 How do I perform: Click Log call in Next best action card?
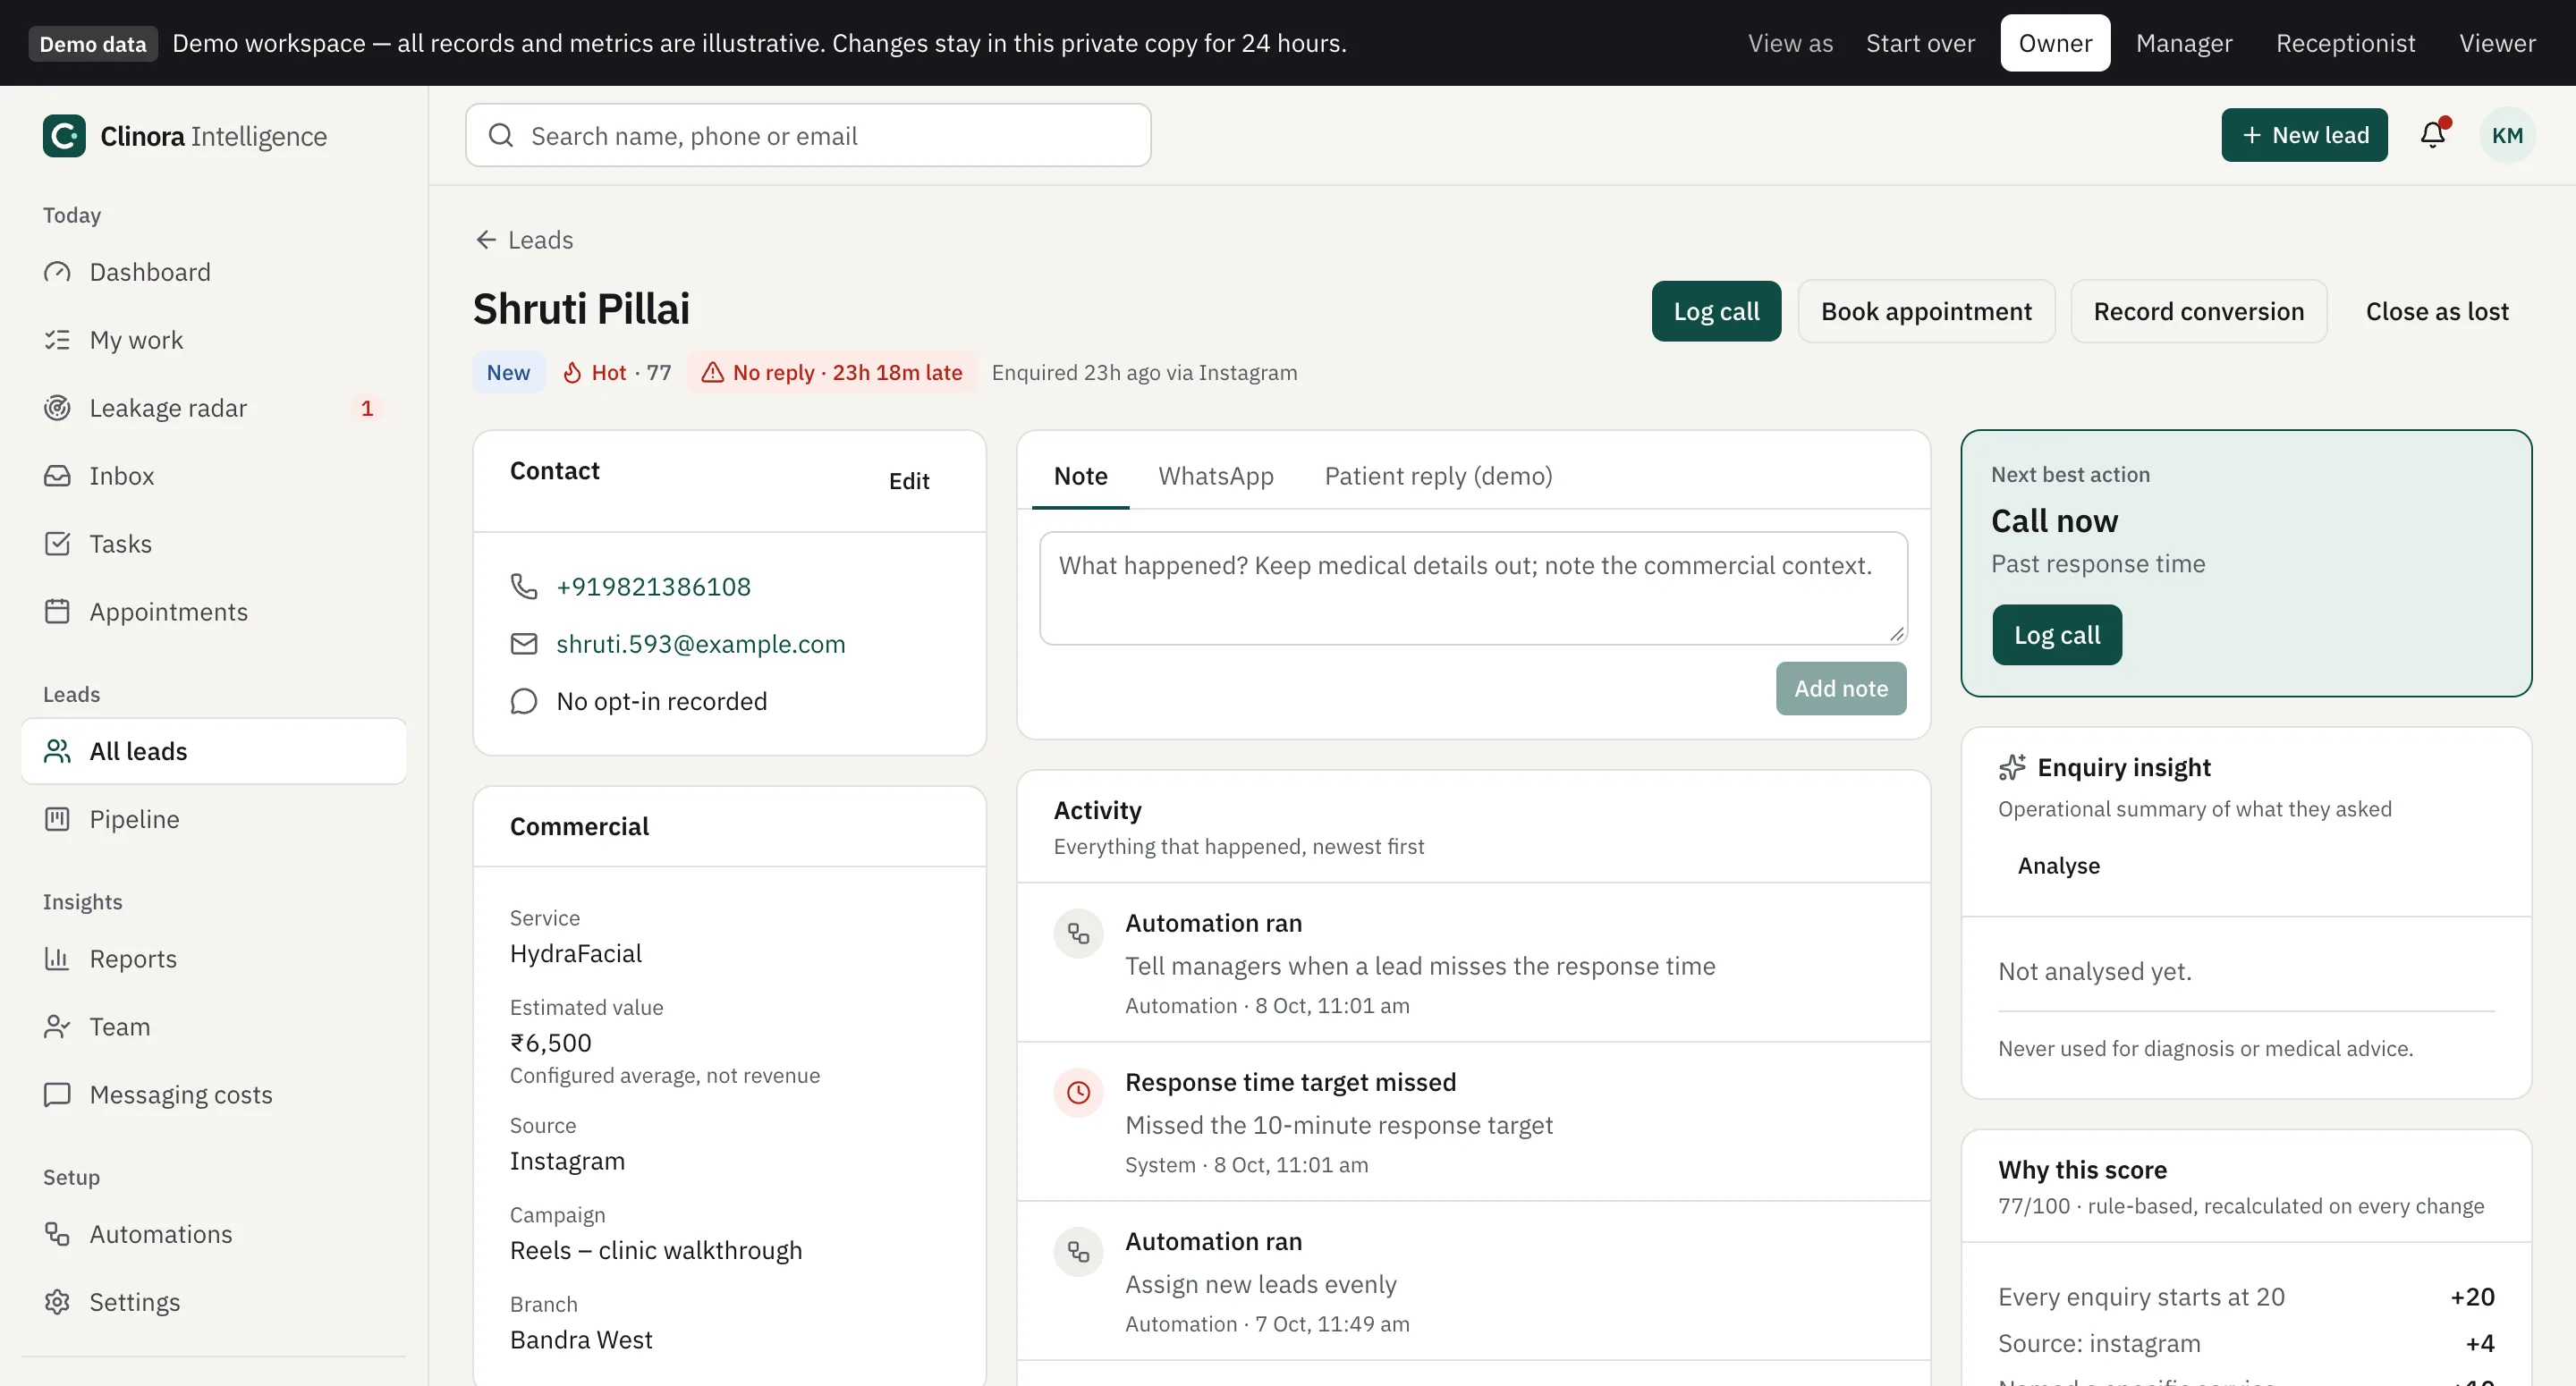(2057, 635)
